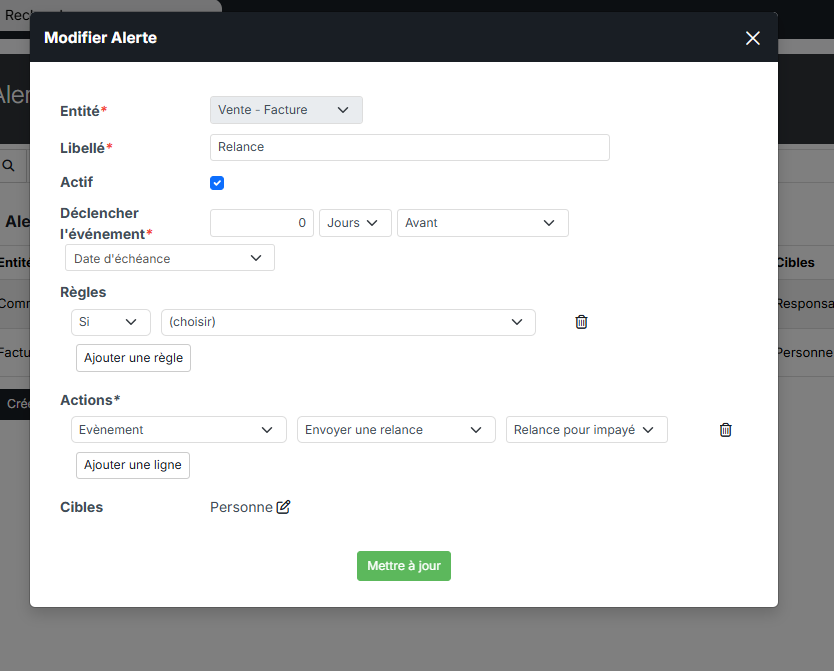Click the delay number field showing 0
Screen dimensions: 834x671
coord(262,223)
